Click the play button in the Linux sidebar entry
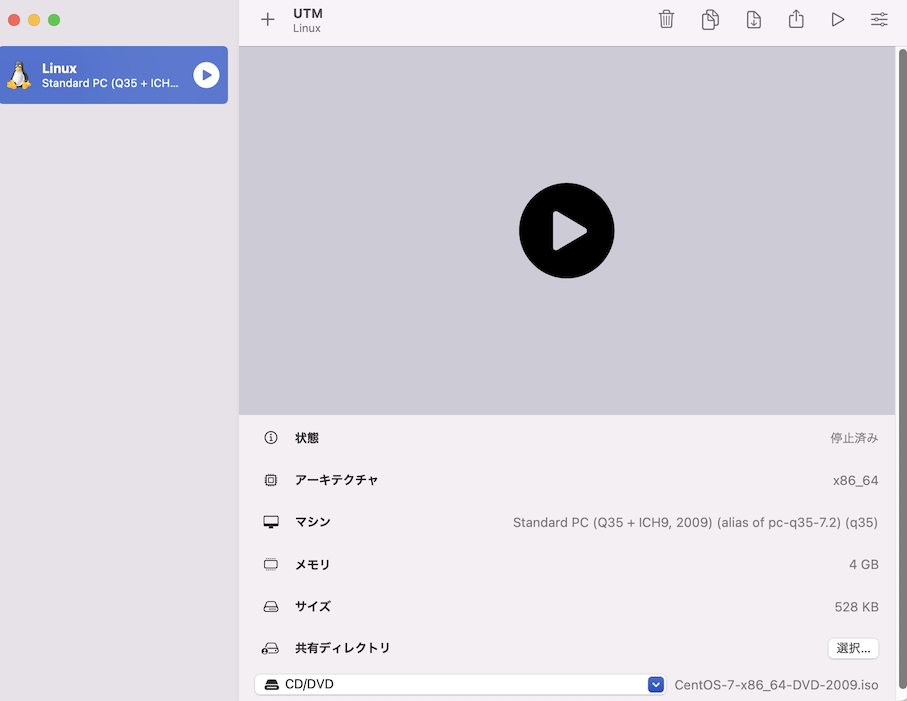This screenshot has height=701, width=907. point(207,75)
